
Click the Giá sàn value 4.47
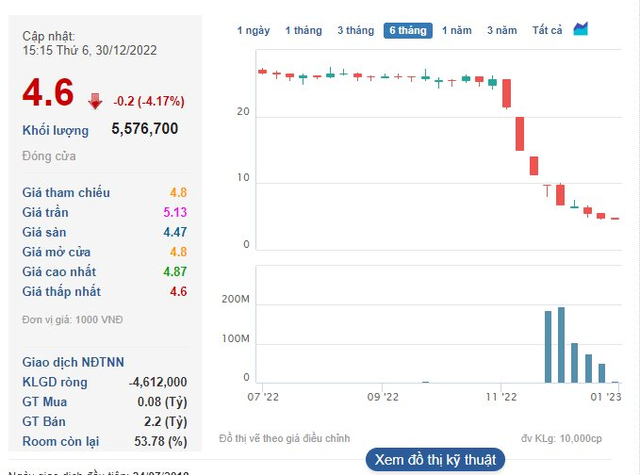(174, 232)
